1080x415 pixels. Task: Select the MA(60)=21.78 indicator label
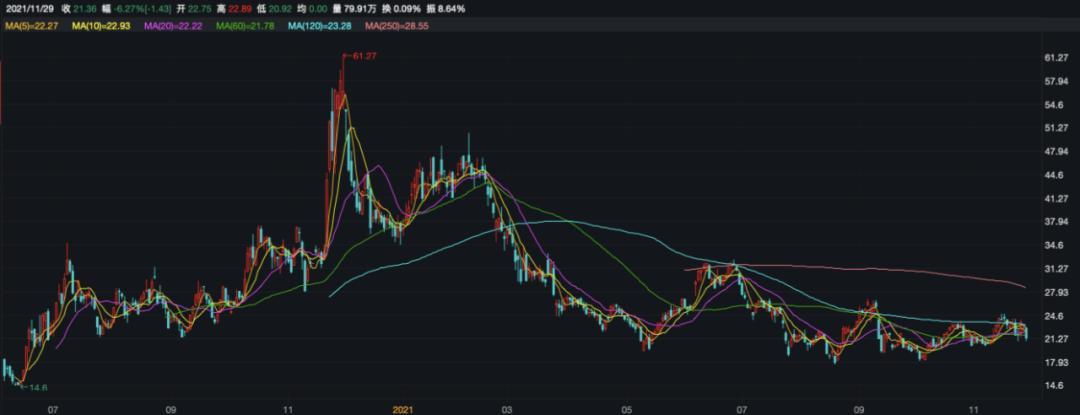tap(244, 26)
